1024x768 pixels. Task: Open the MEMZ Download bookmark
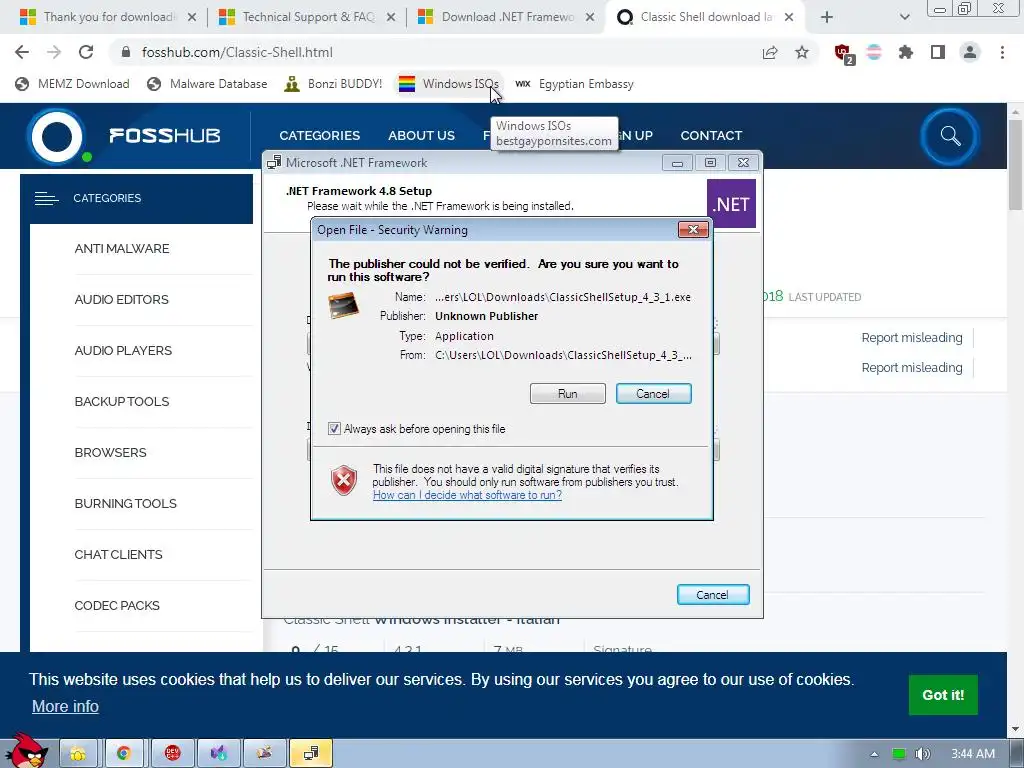point(72,84)
